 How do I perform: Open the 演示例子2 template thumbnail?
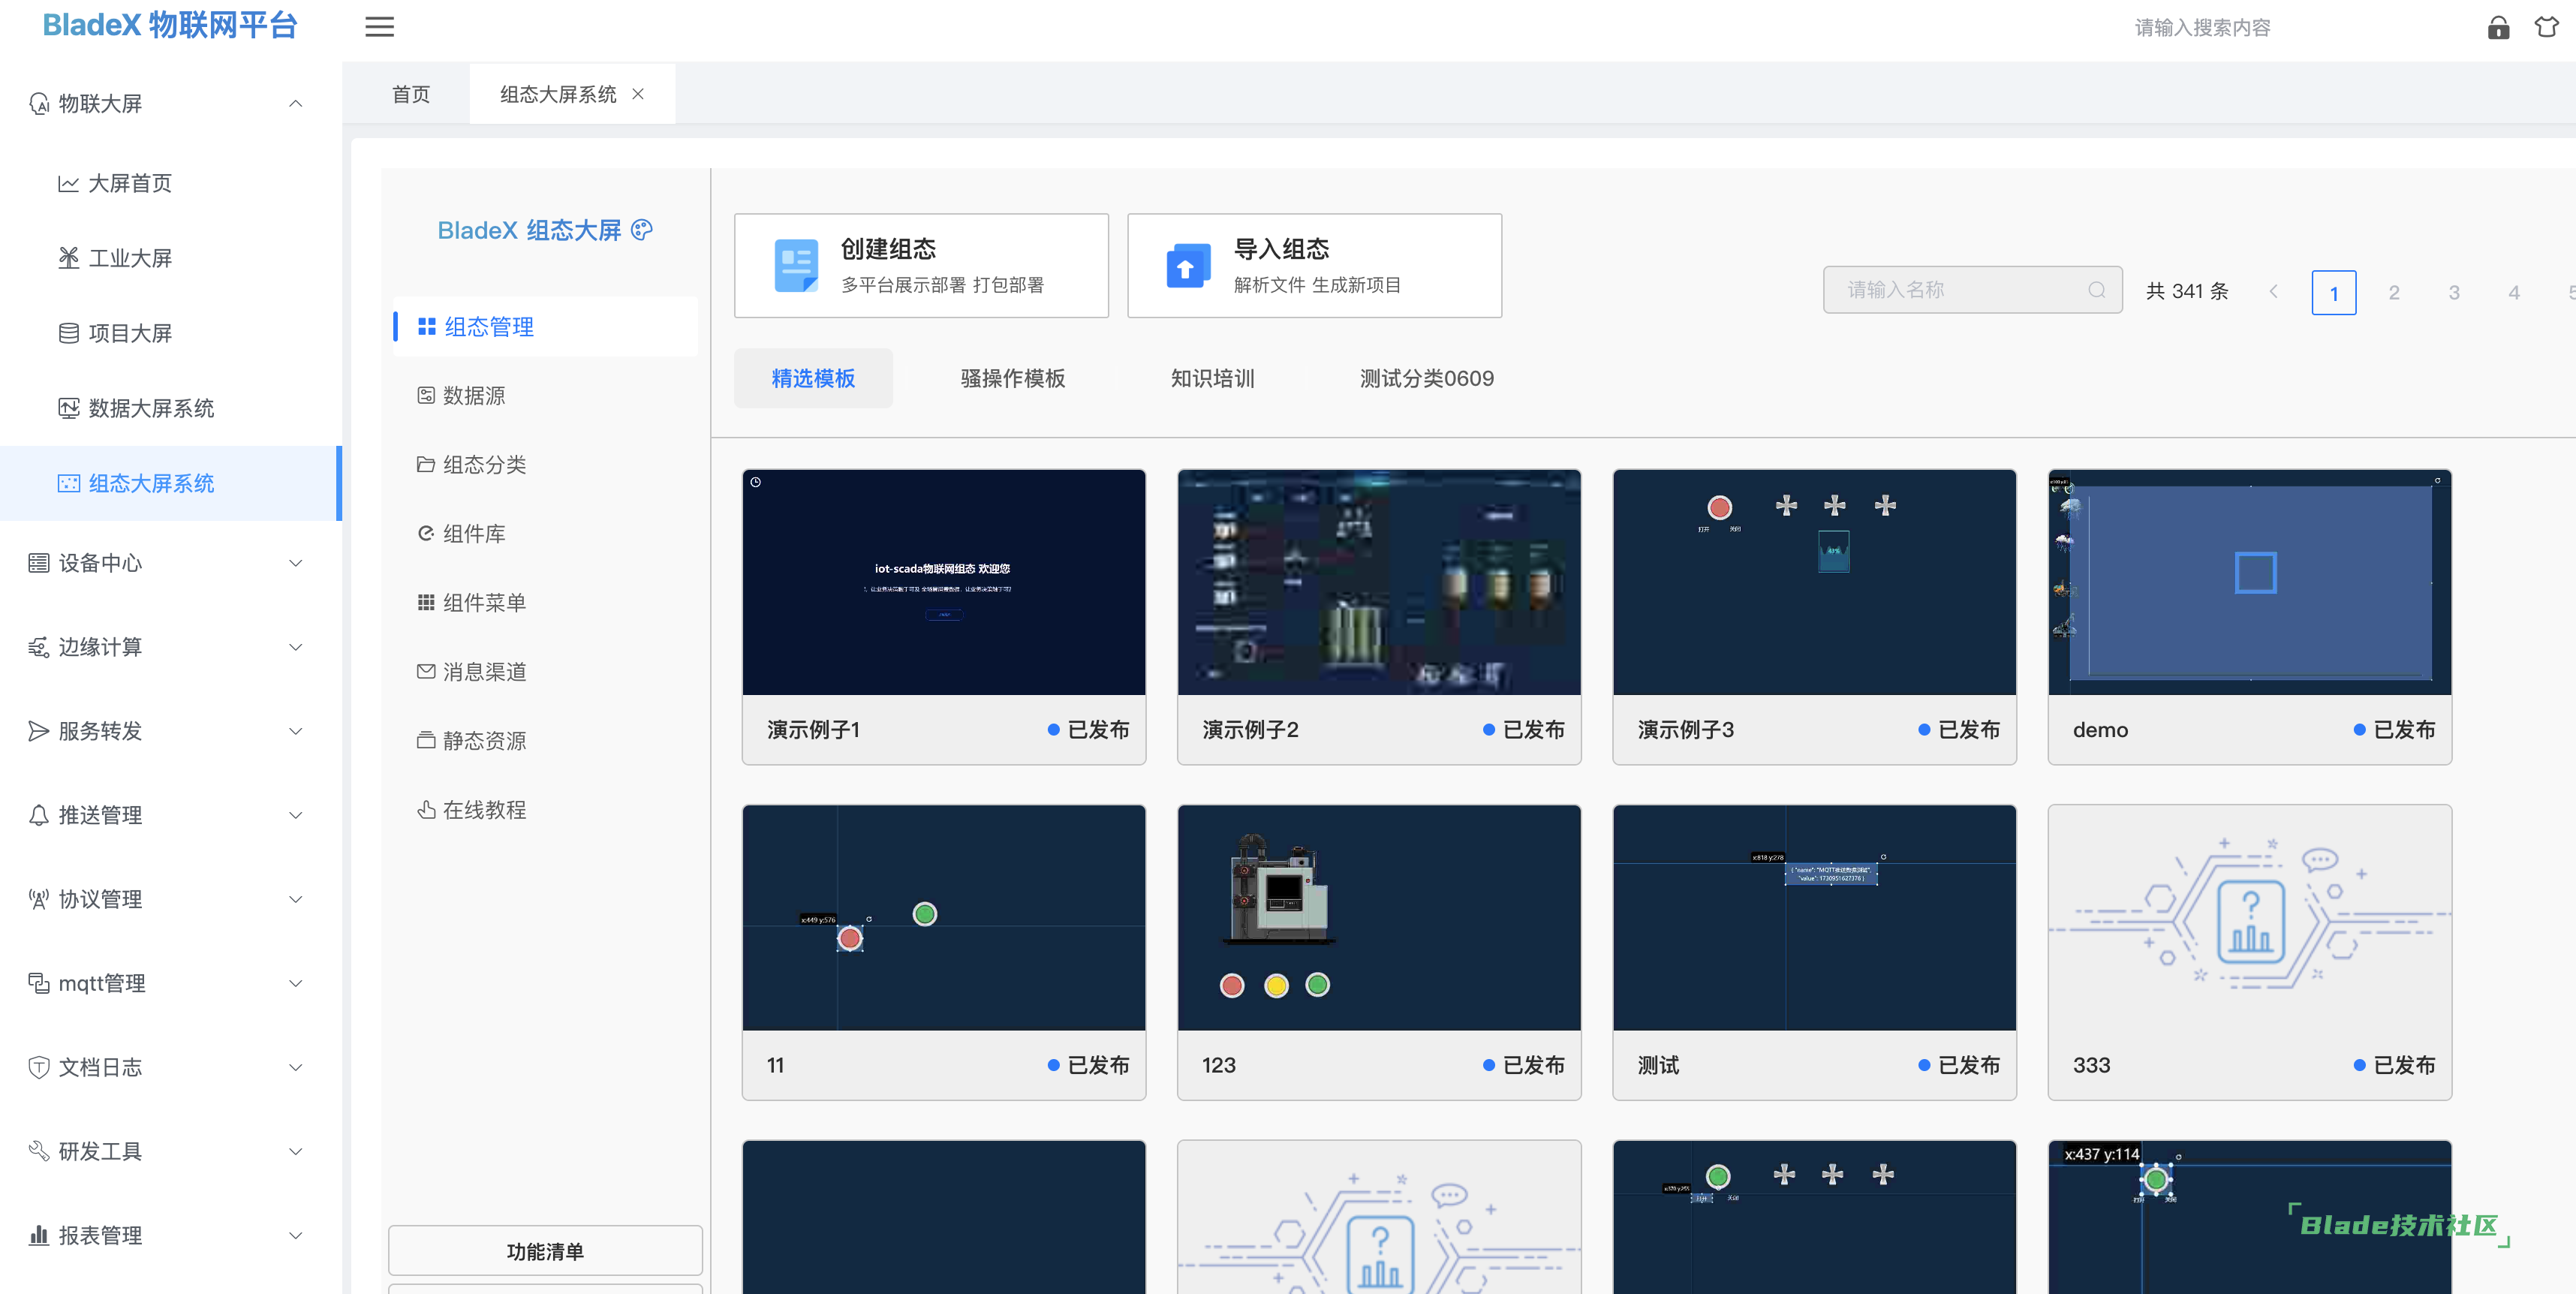1379,582
